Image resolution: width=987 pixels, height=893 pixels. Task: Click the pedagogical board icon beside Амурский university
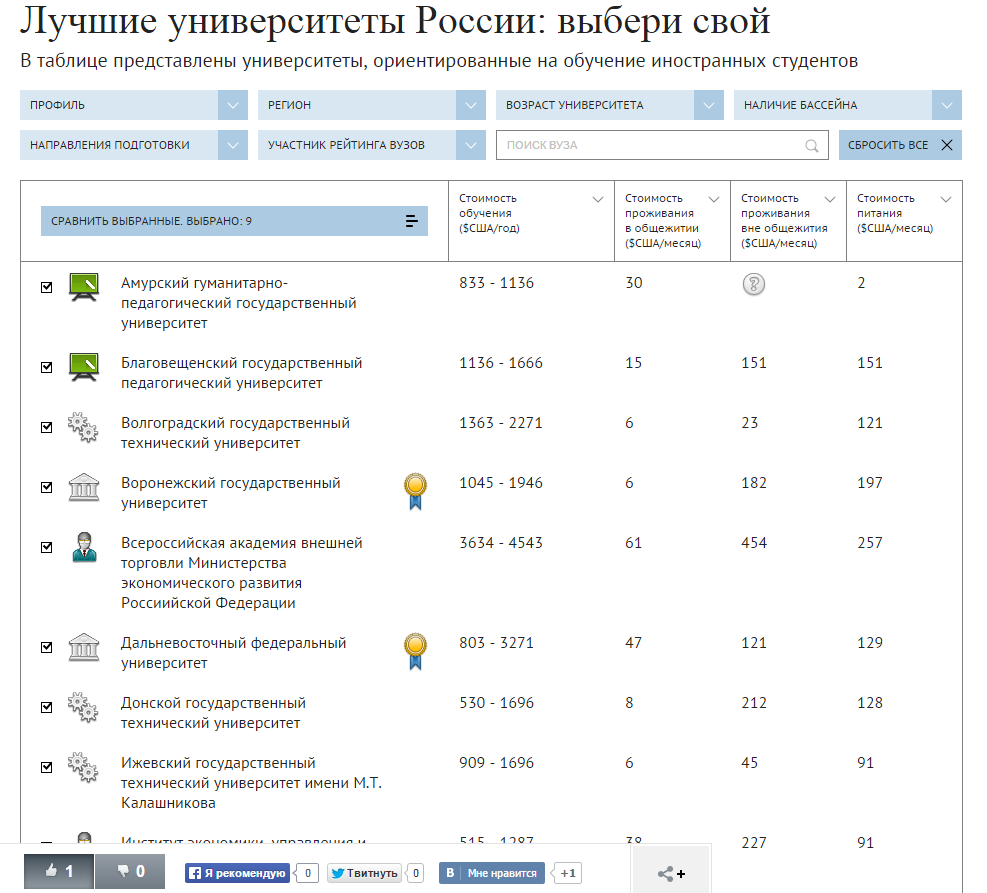coord(84,288)
